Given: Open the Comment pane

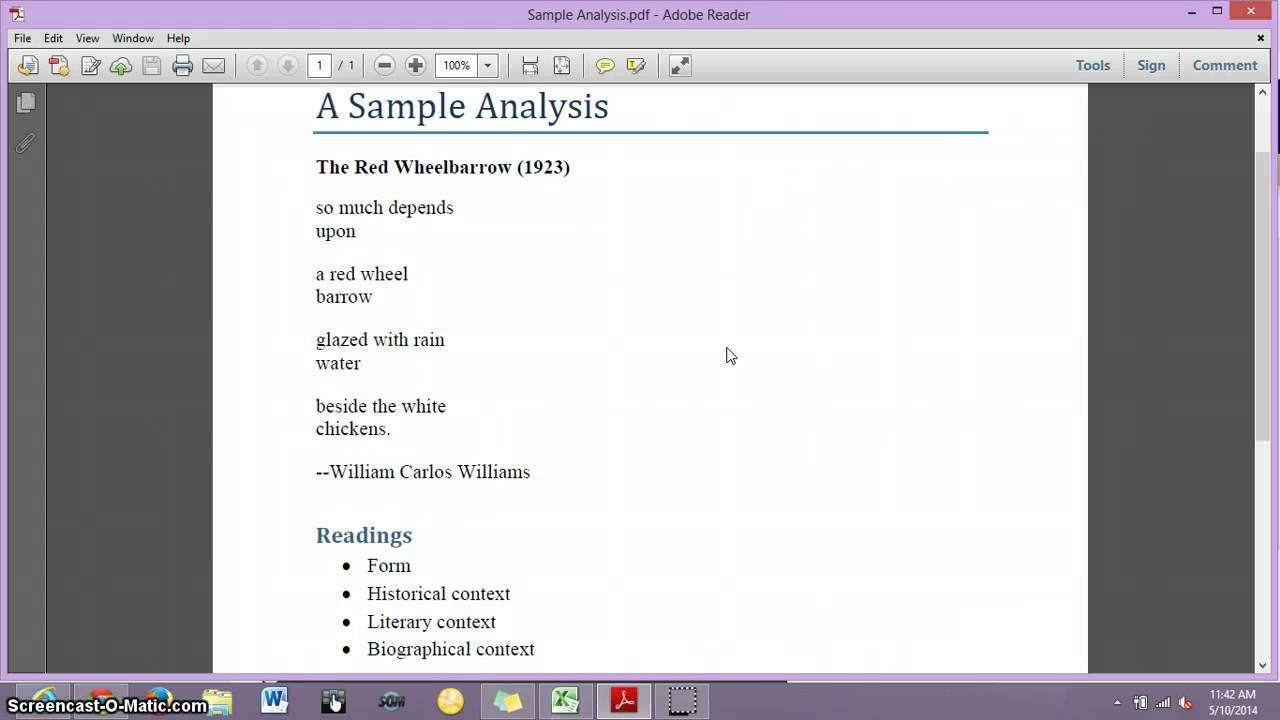Looking at the screenshot, I should tap(1225, 65).
